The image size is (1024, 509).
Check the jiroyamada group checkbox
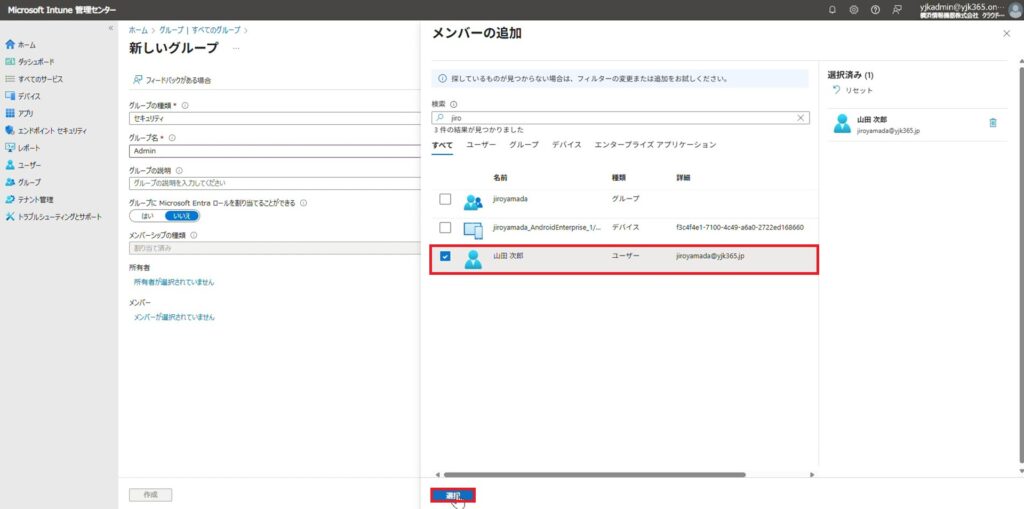(445, 199)
